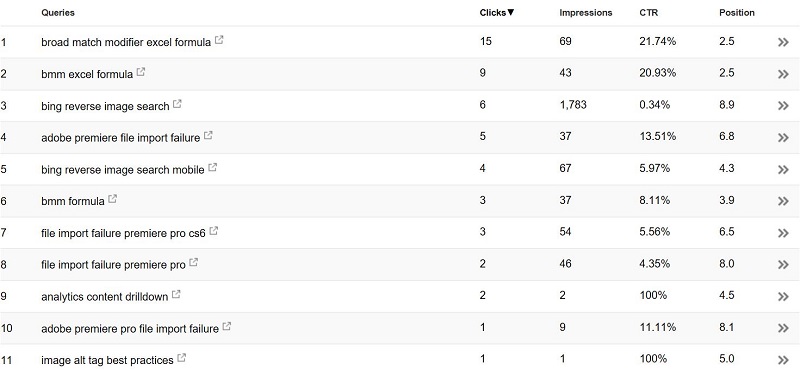Sort by the Position column header
The height and width of the screenshot is (370, 800).
pos(737,13)
